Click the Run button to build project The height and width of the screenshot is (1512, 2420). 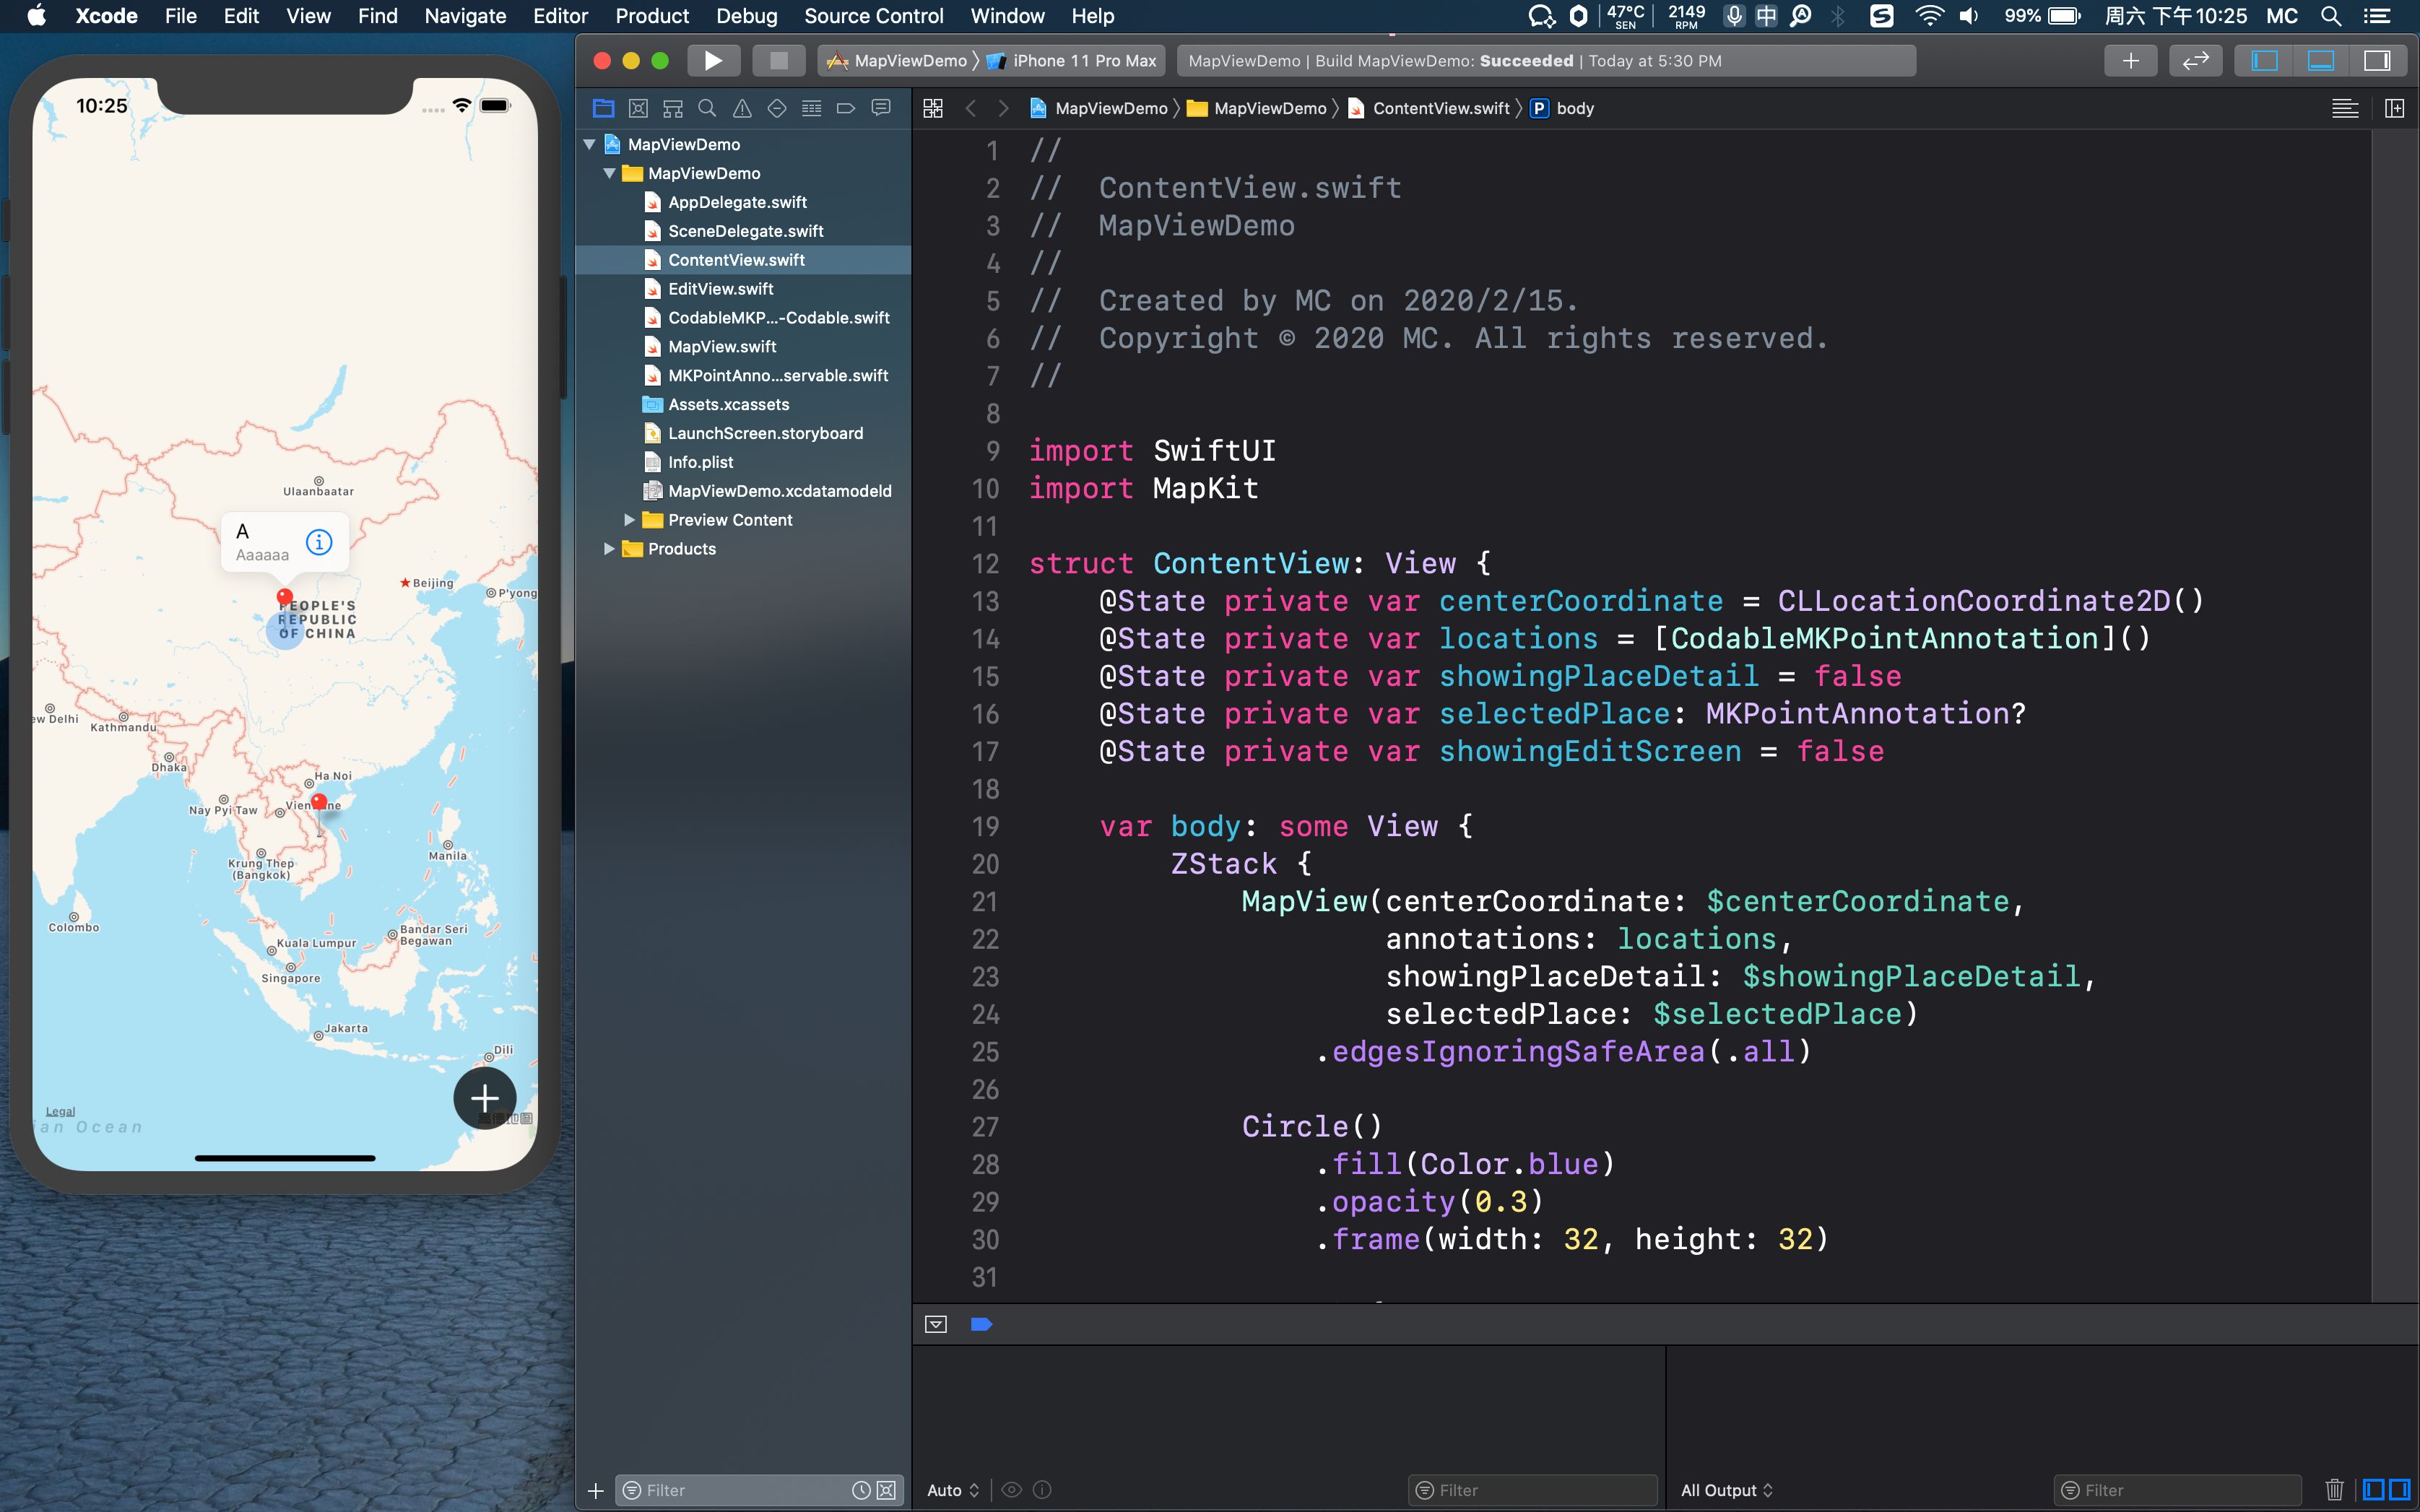click(714, 61)
